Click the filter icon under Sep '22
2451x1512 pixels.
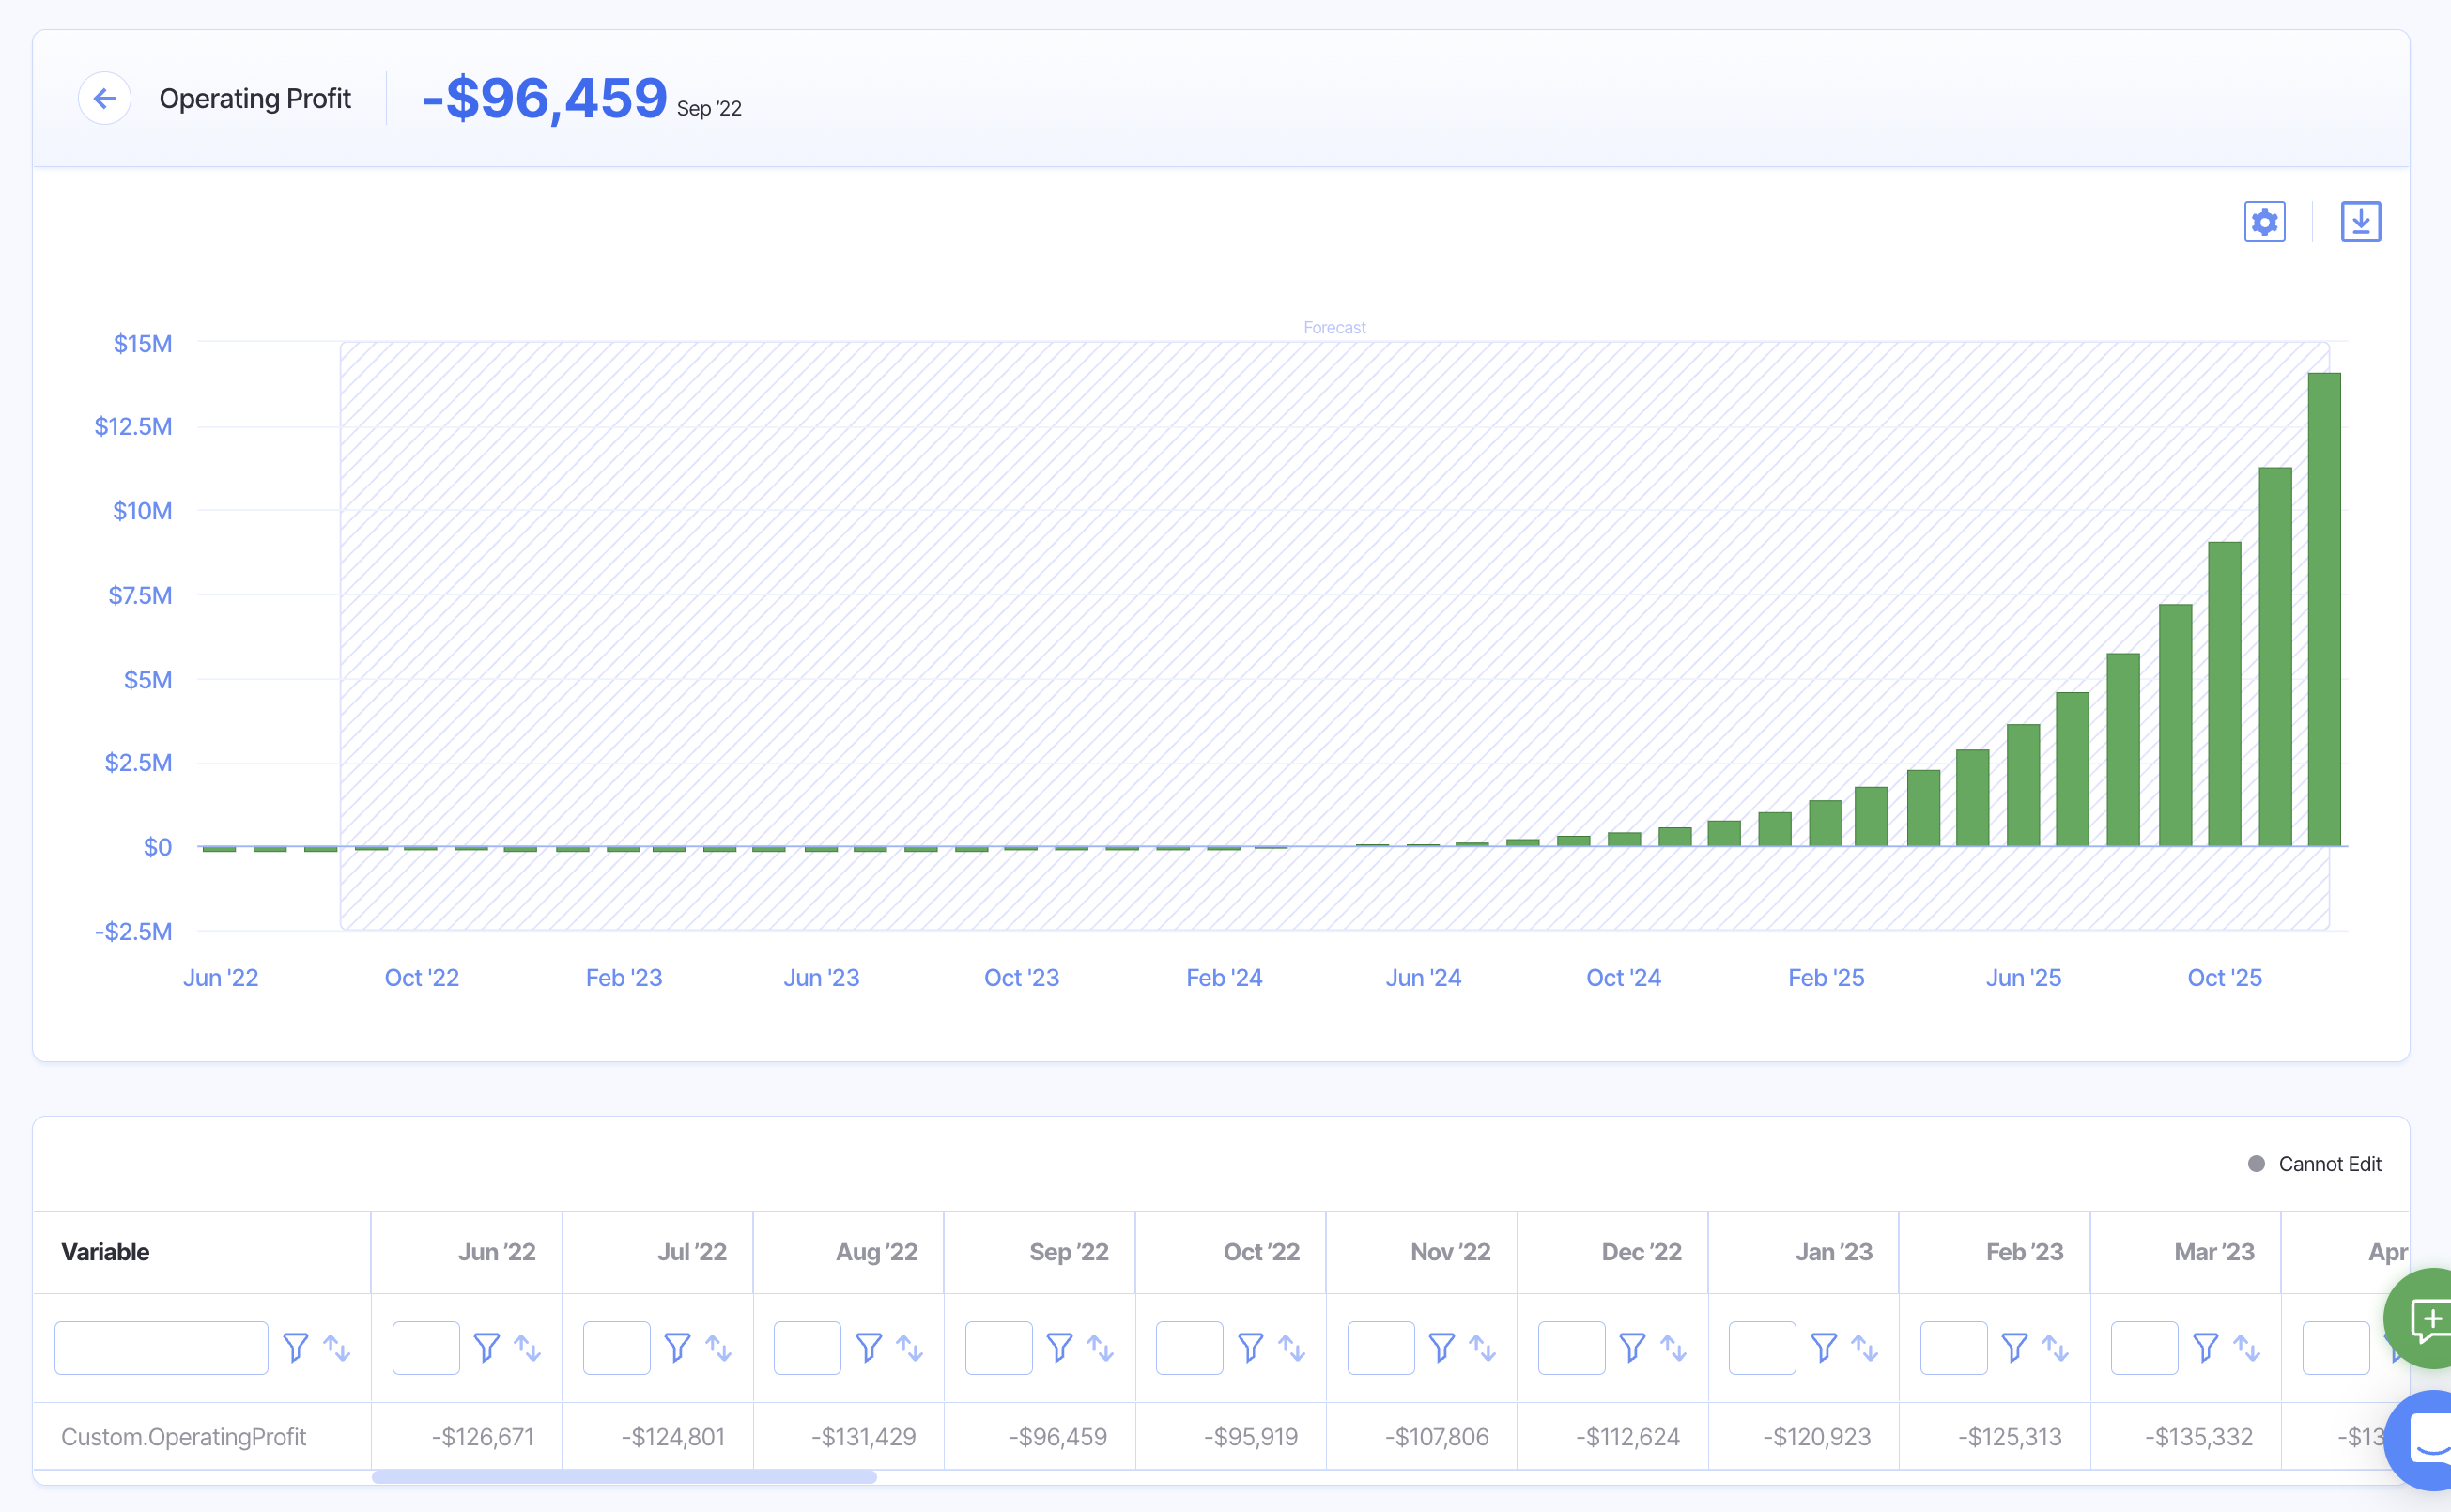click(1059, 1347)
